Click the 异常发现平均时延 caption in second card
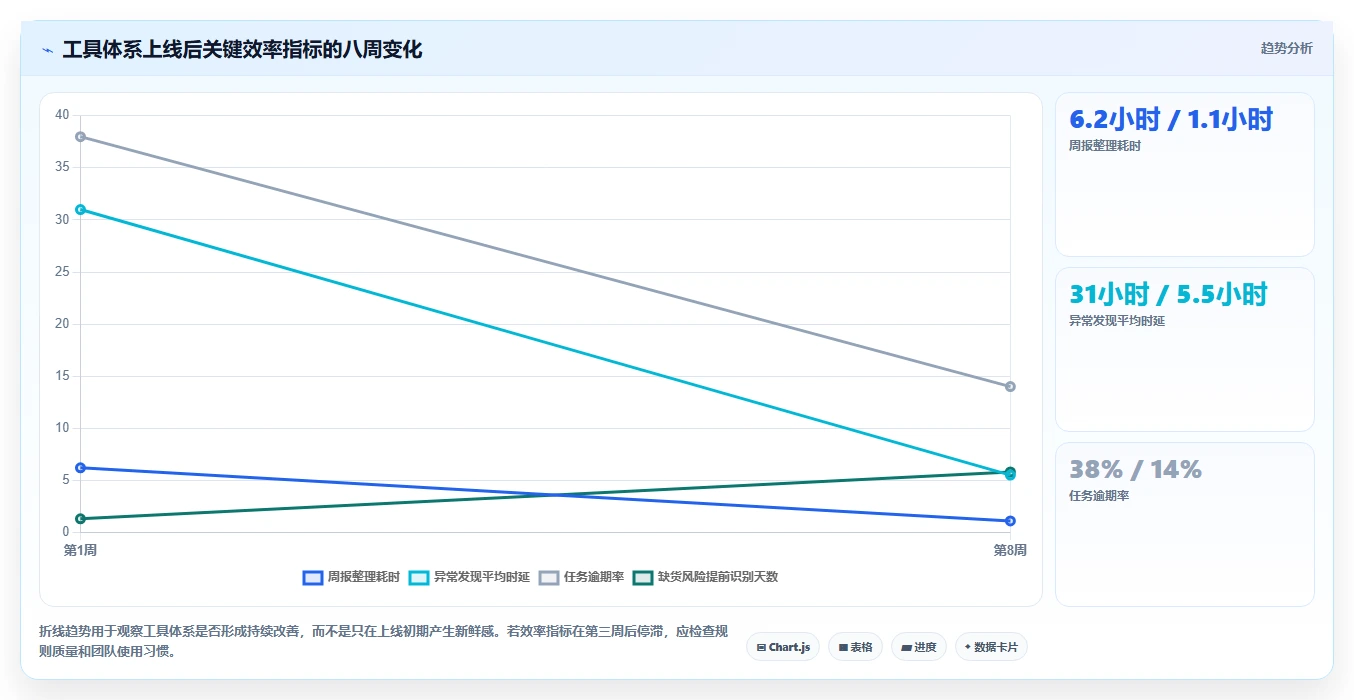 tap(1117, 321)
